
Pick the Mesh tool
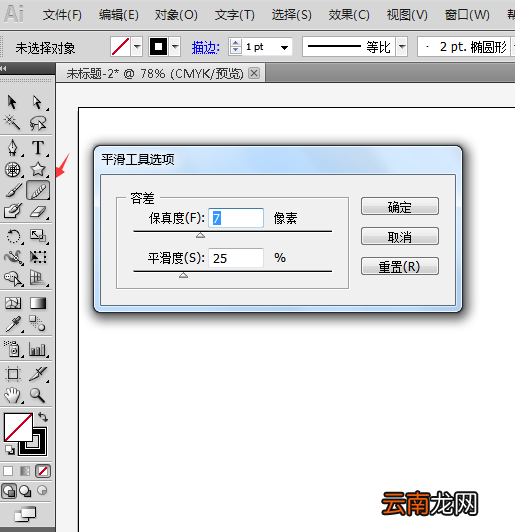coord(13,303)
